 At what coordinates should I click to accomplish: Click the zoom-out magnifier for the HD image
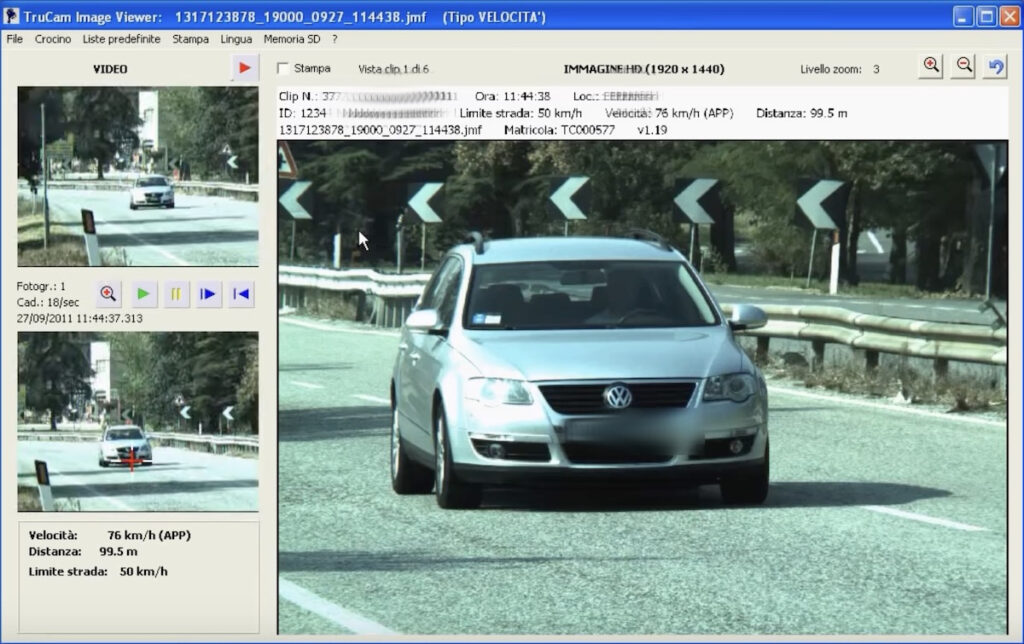click(962, 64)
